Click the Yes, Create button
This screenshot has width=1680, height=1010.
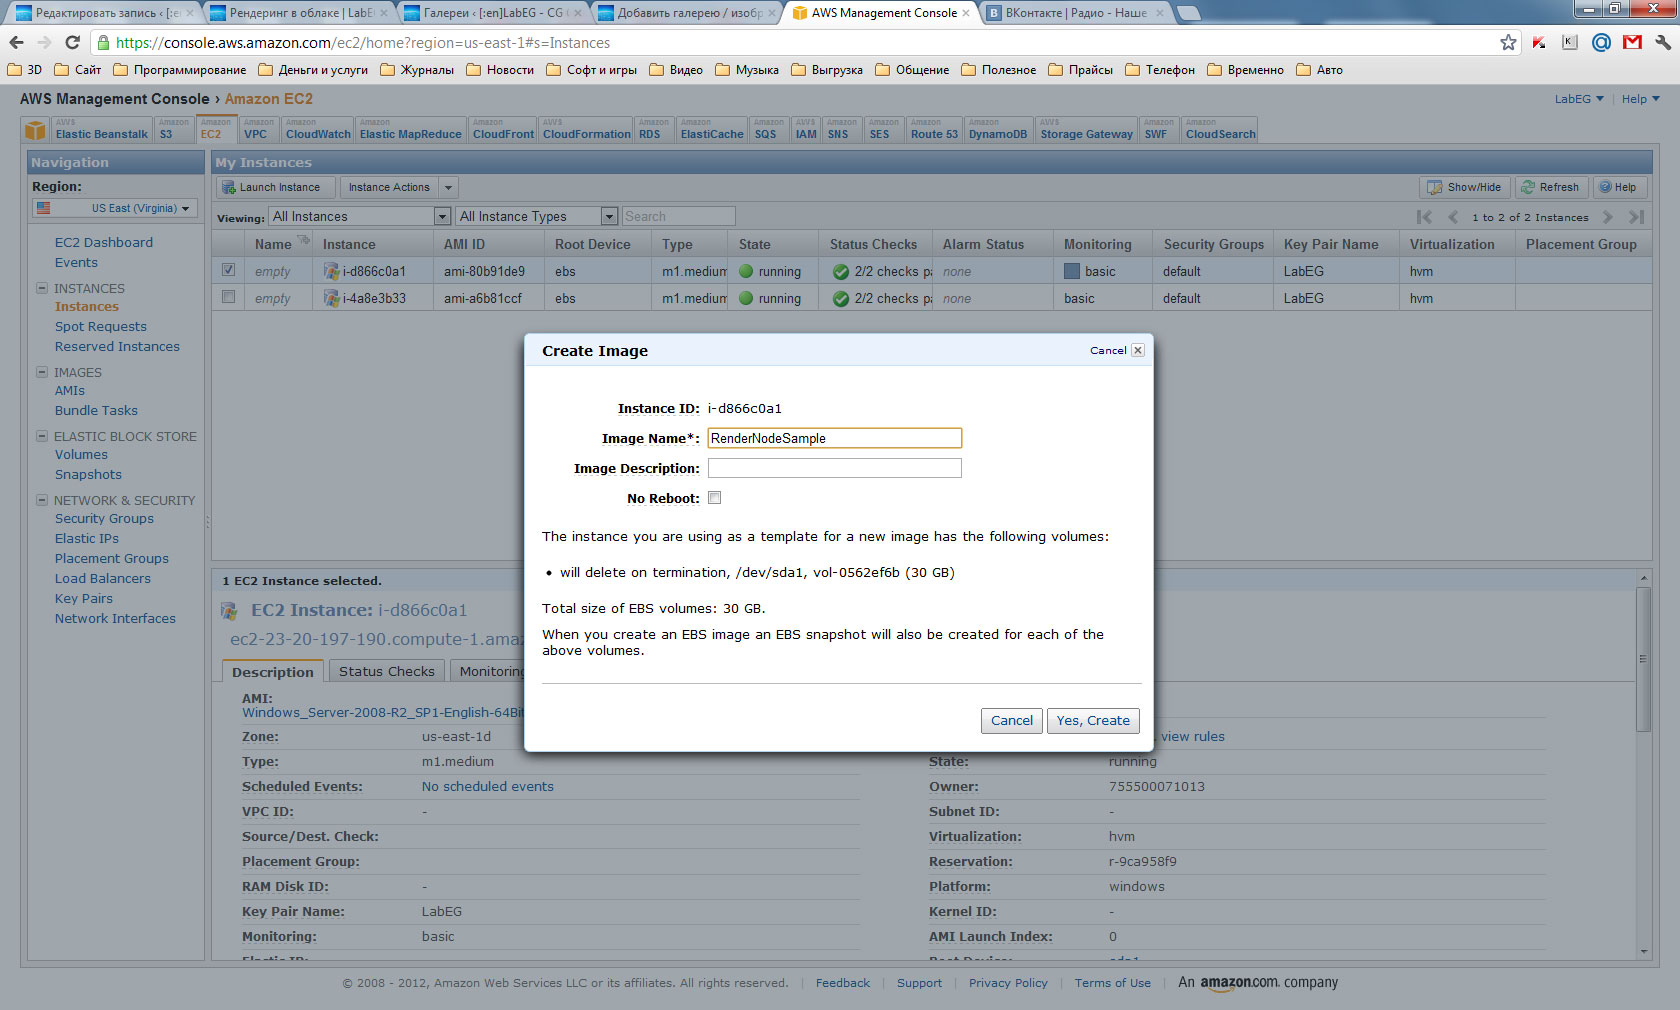point(1092,721)
